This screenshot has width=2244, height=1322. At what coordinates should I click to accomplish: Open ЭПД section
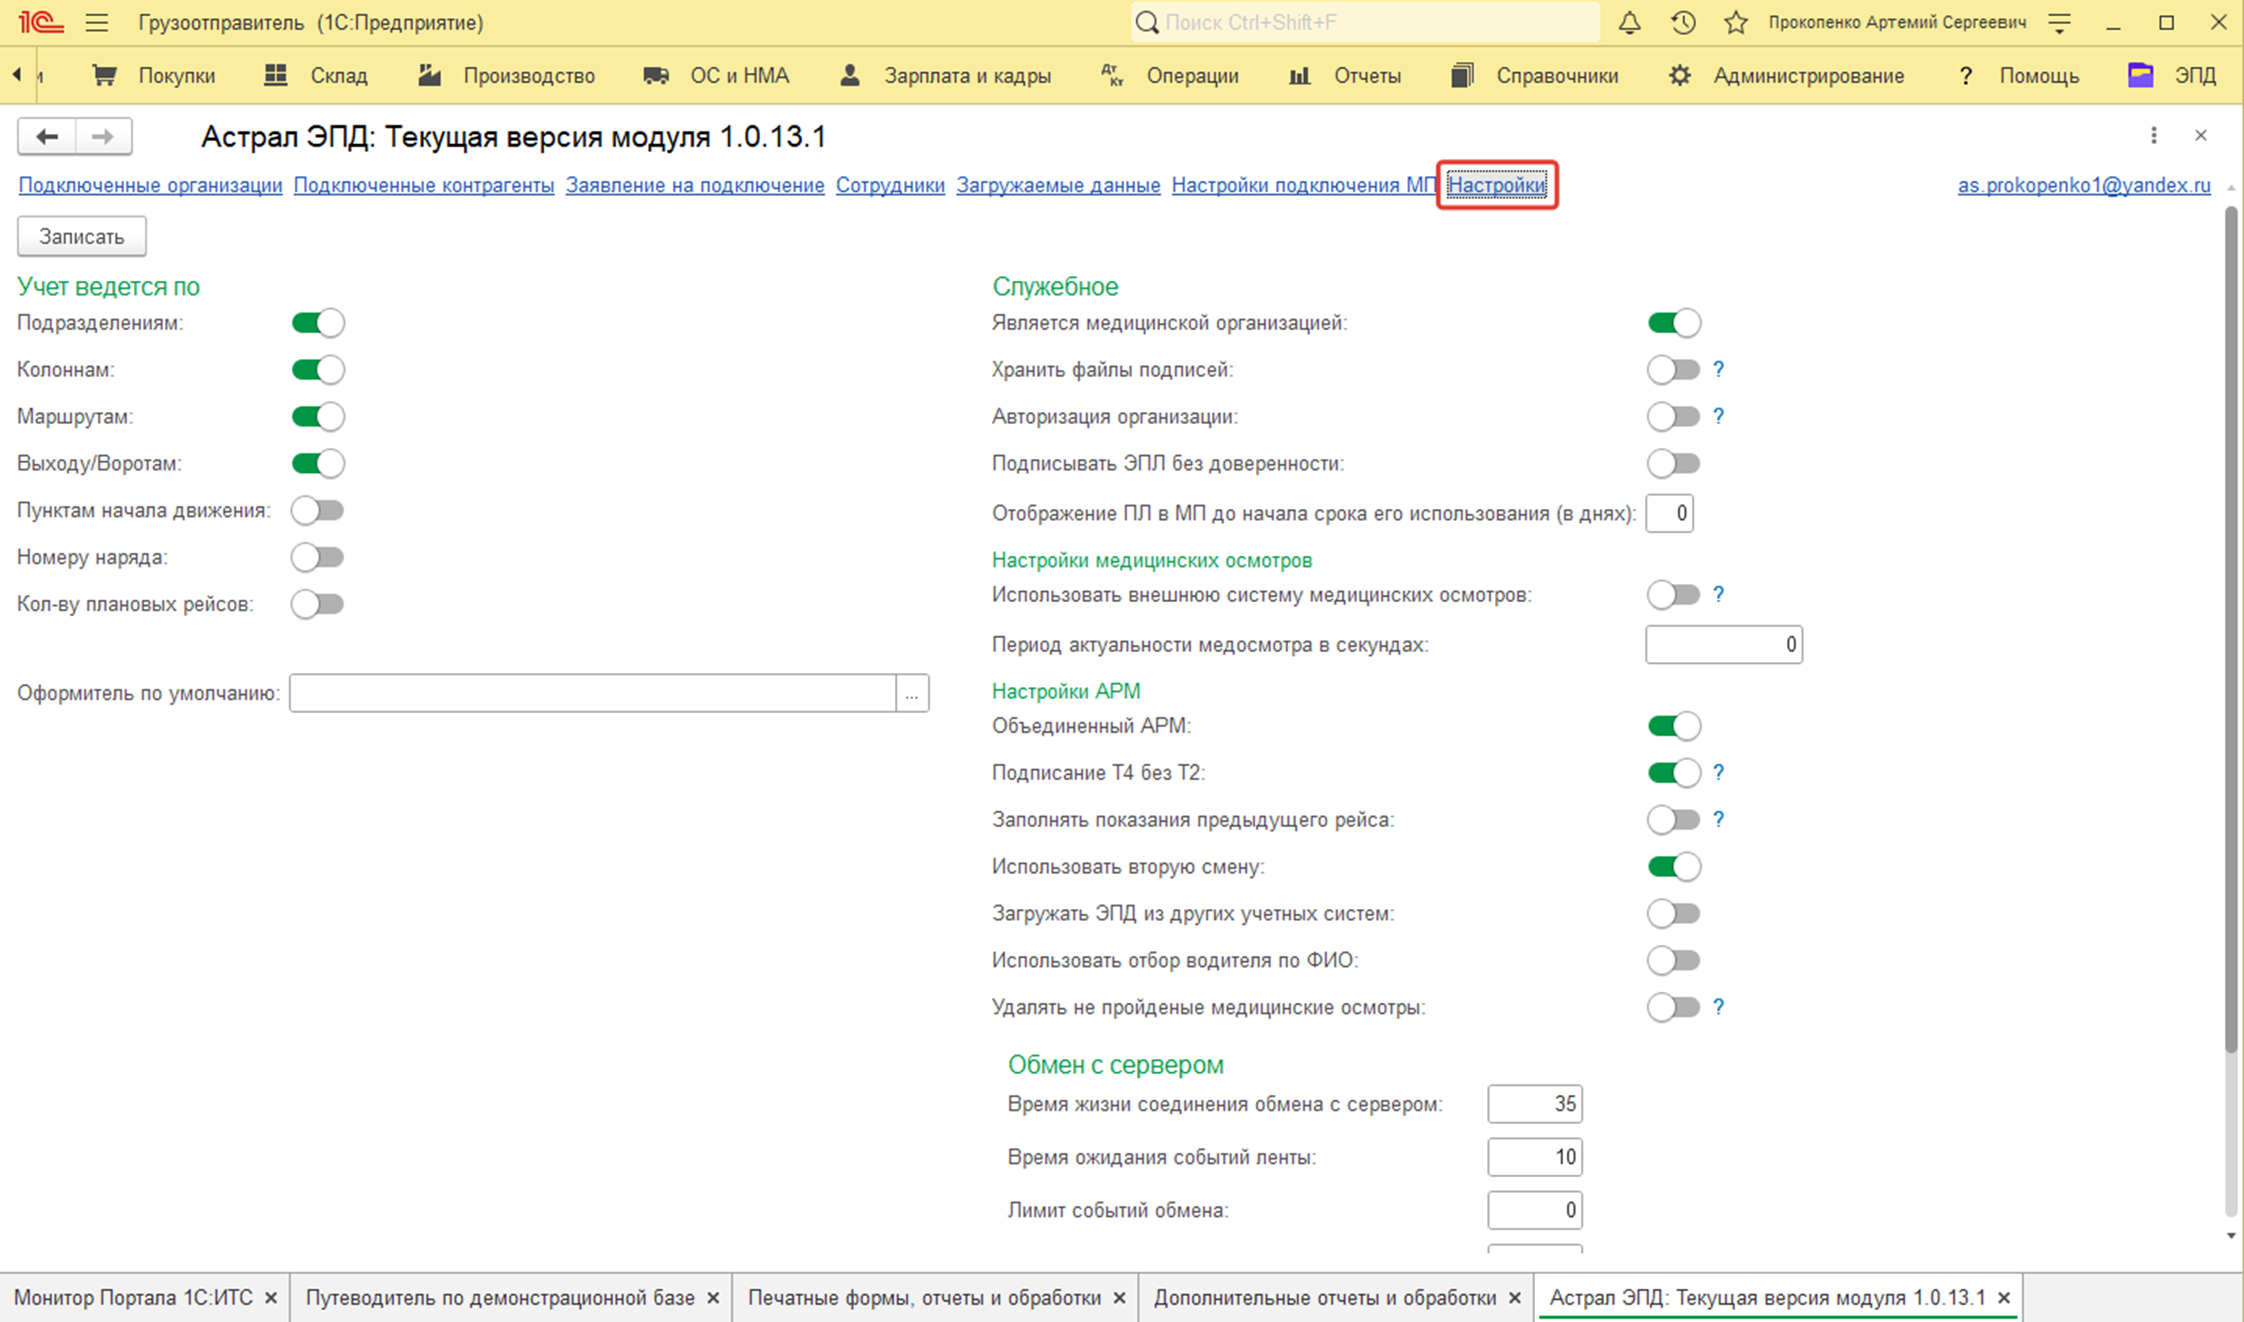(2173, 75)
